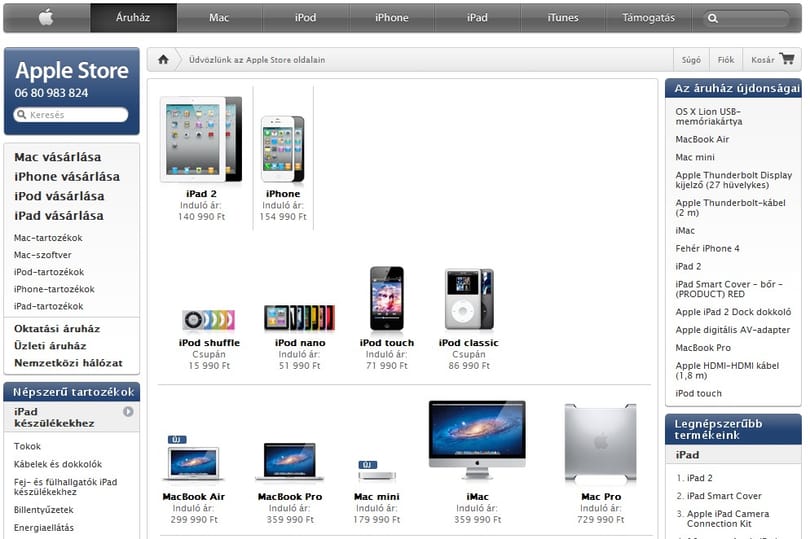Click the Apple Store title banner
Screen dimensions: 810x539
(x=72, y=71)
